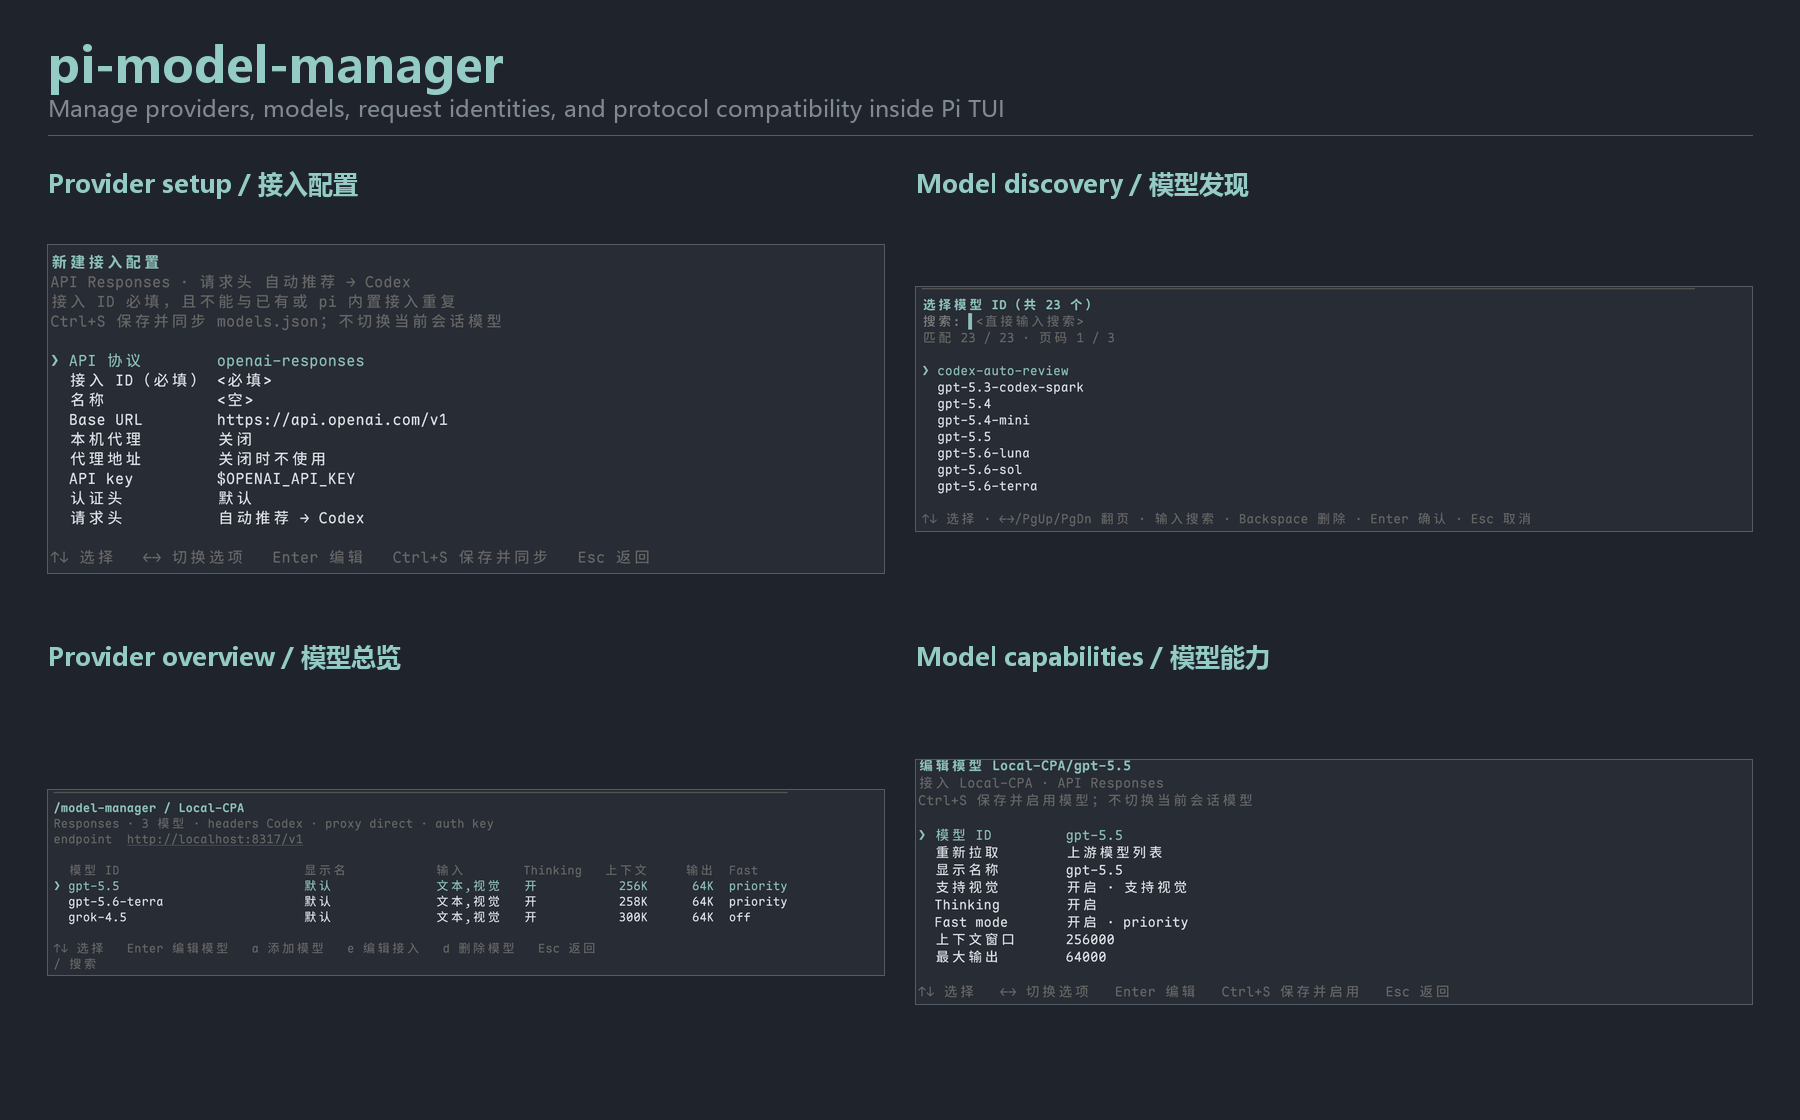Viewport: 1800px width, 1120px height.
Task: Click a 添加模型 hint in overview
Action: 288,948
